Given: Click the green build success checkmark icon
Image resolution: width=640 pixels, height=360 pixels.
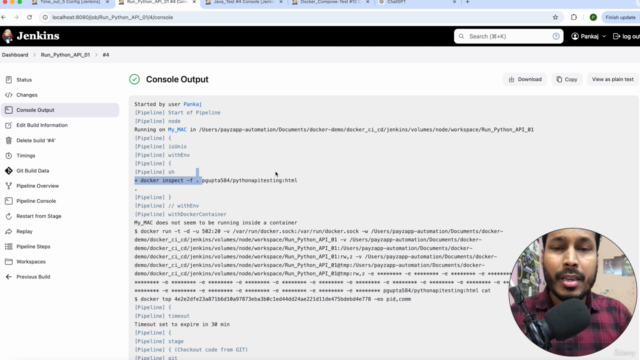Looking at the screenshot, I should coord(134,79).
